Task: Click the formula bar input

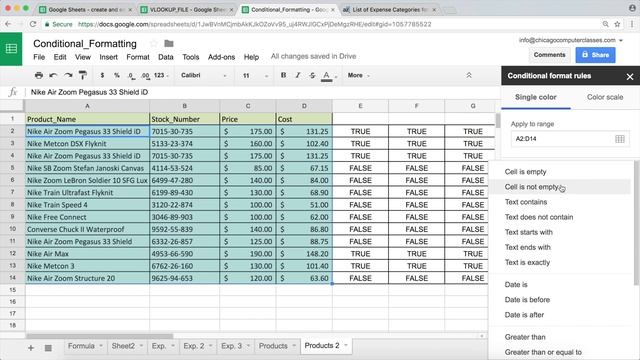Action: (261, 92)
